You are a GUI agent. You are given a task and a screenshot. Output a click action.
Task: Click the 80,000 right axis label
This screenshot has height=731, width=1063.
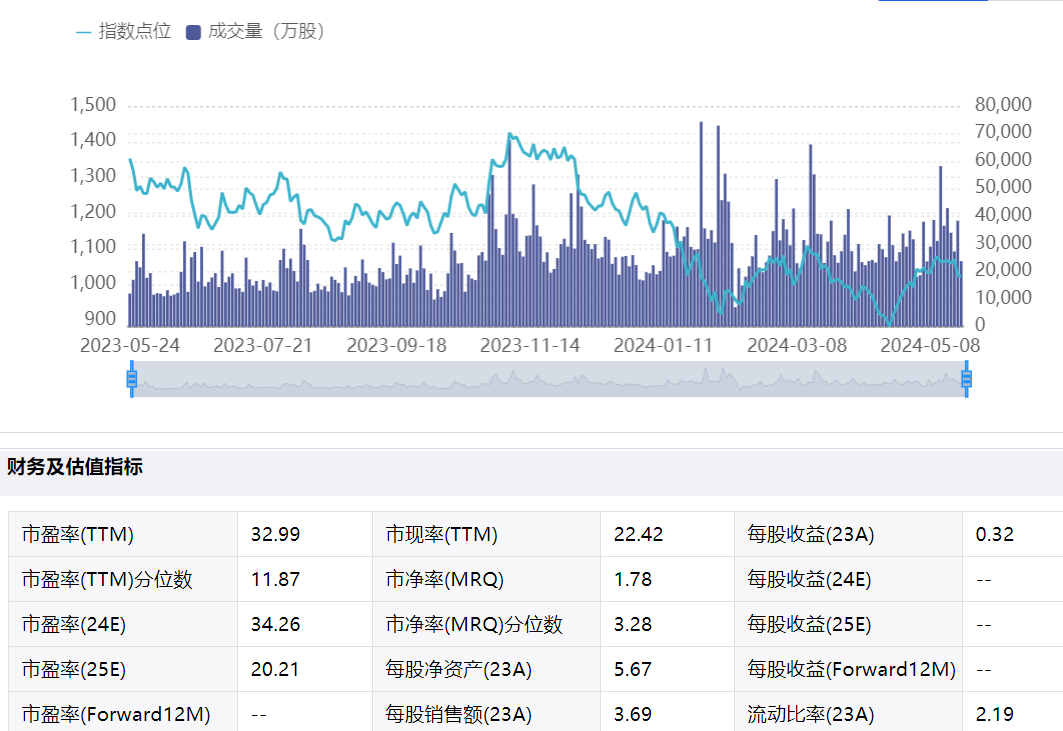pyautogui.click(x=1001, y=105)
